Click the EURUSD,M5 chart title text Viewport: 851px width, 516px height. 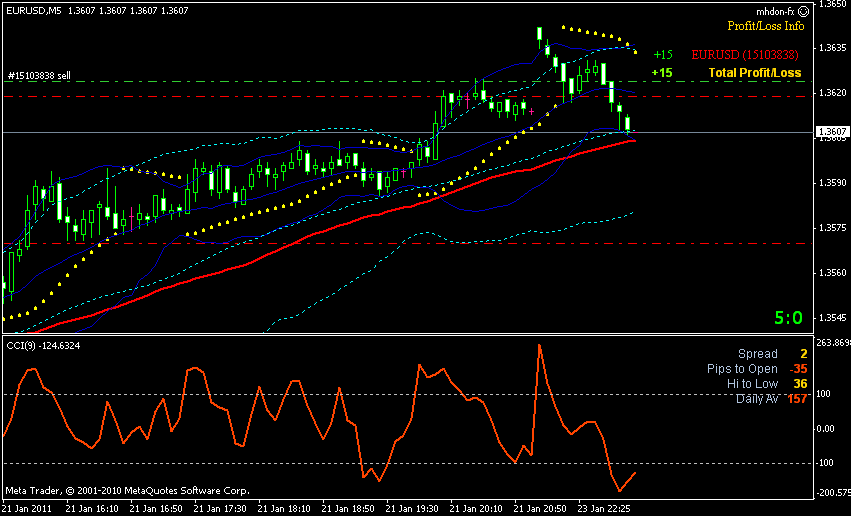pos(34,10)
